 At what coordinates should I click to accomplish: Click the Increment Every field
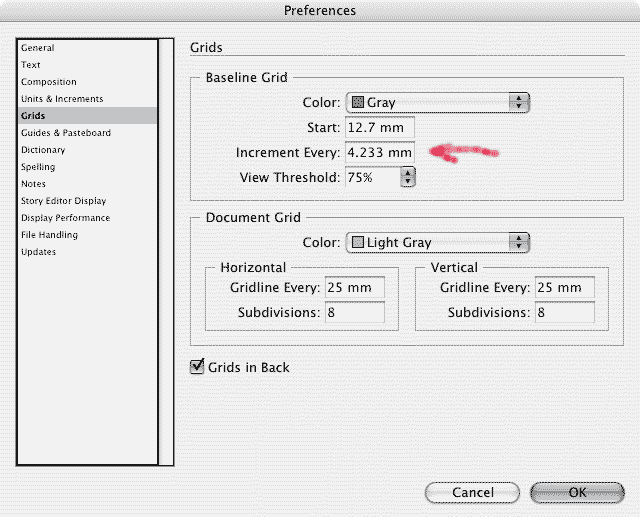tap(380, 153)
